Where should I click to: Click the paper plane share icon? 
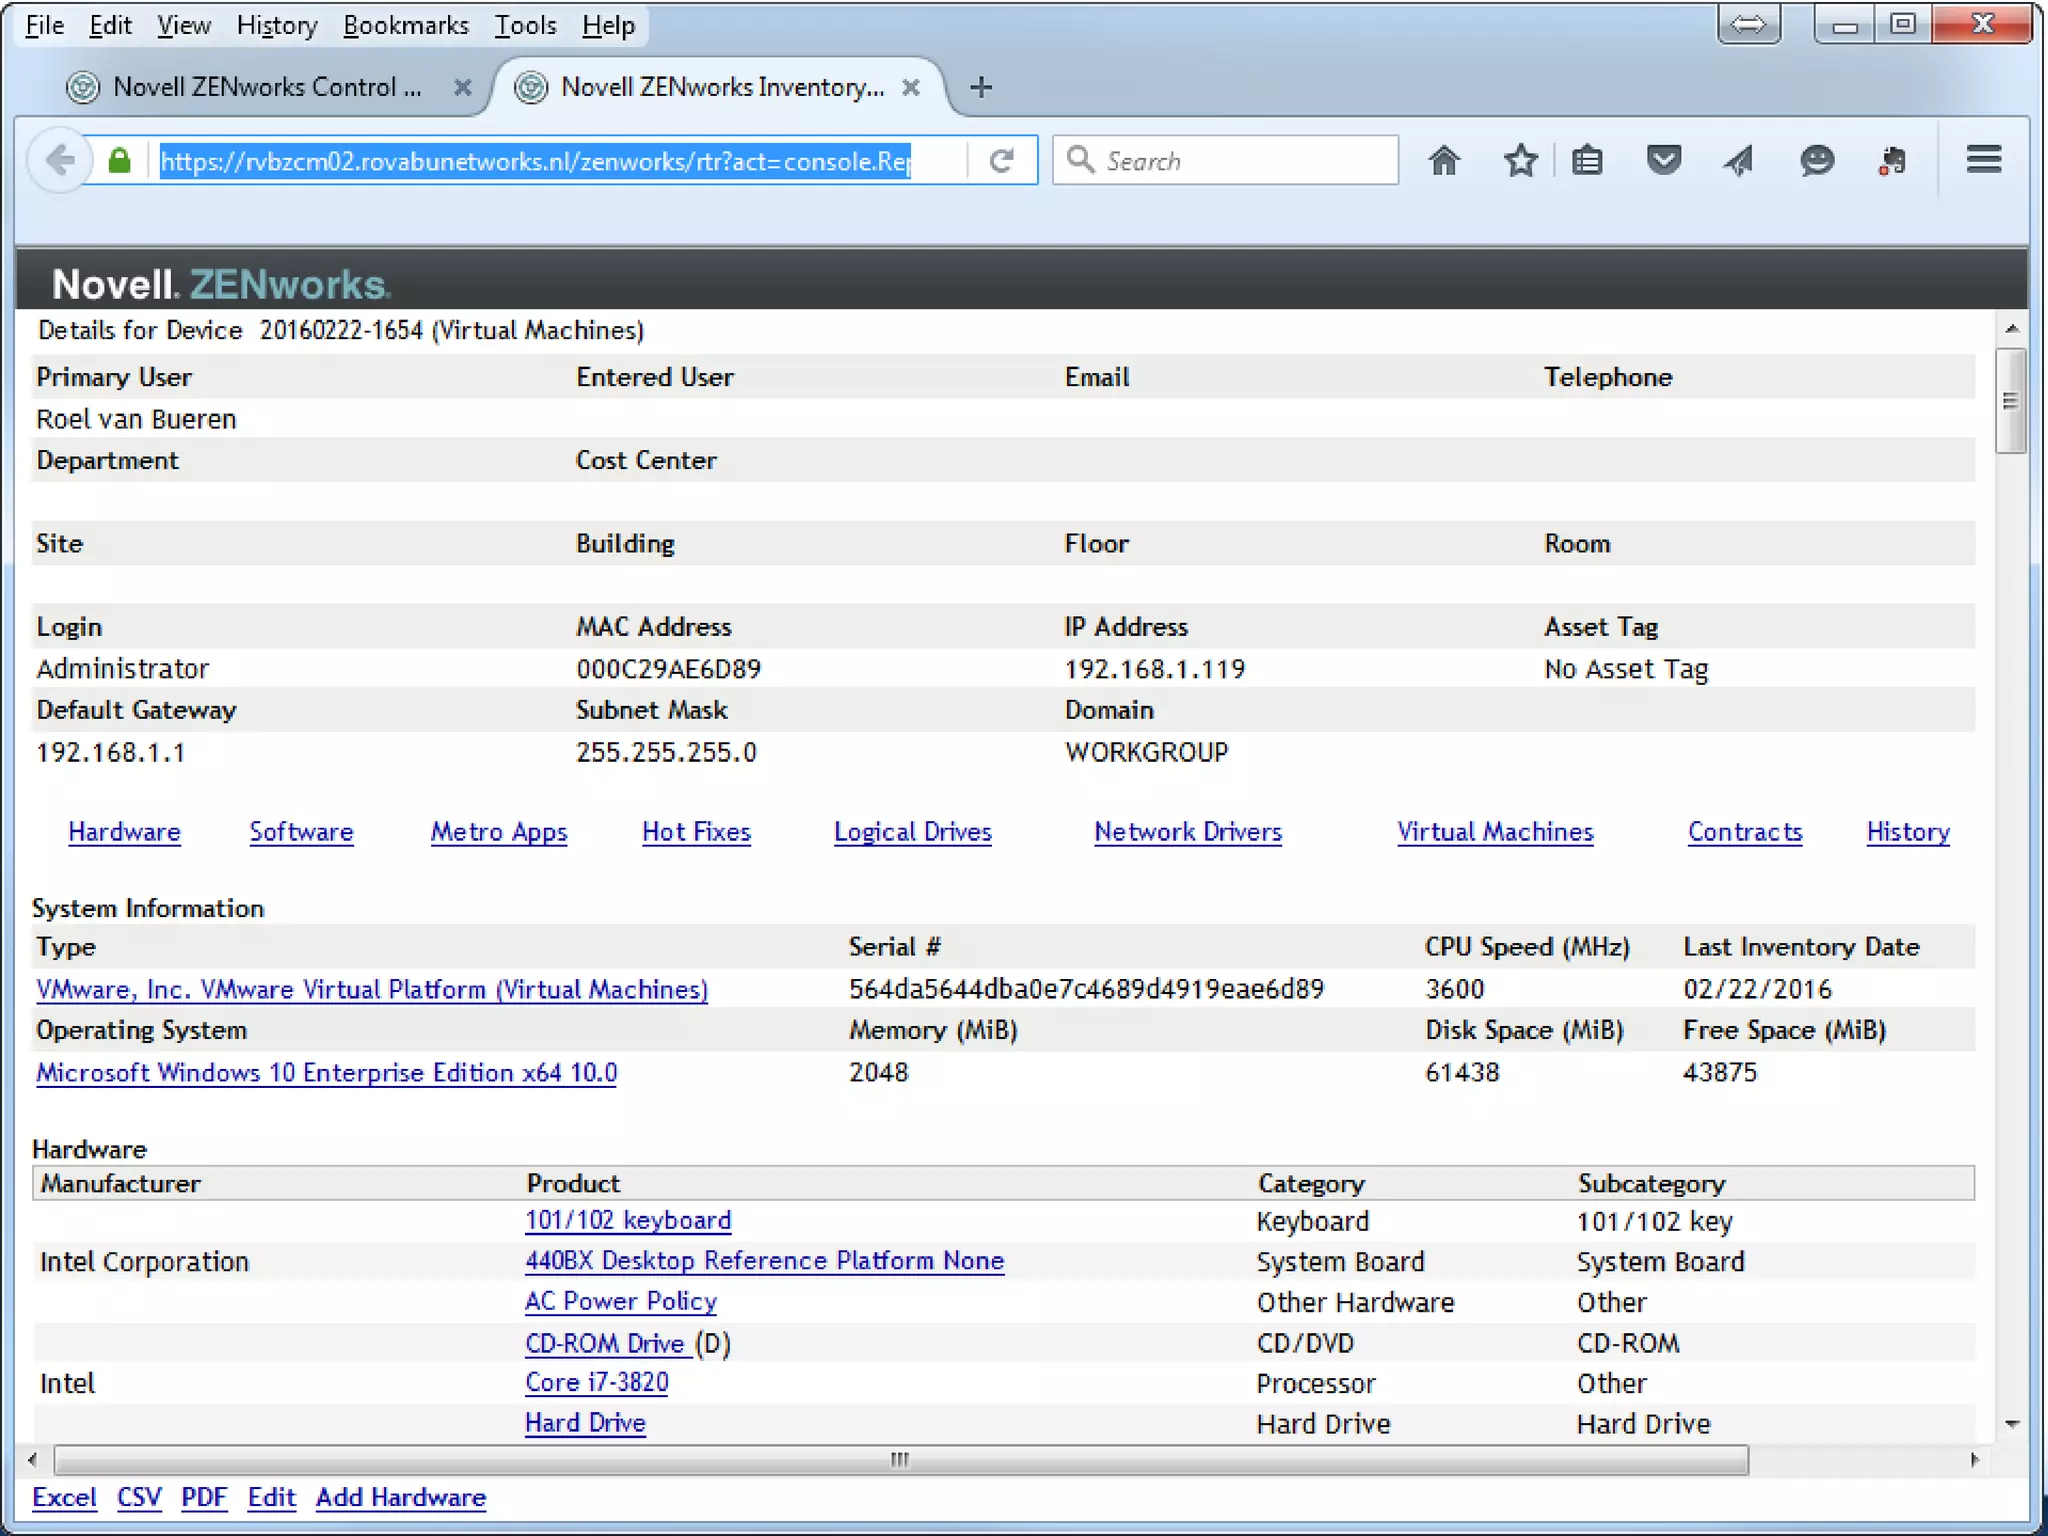point(1739,160)
